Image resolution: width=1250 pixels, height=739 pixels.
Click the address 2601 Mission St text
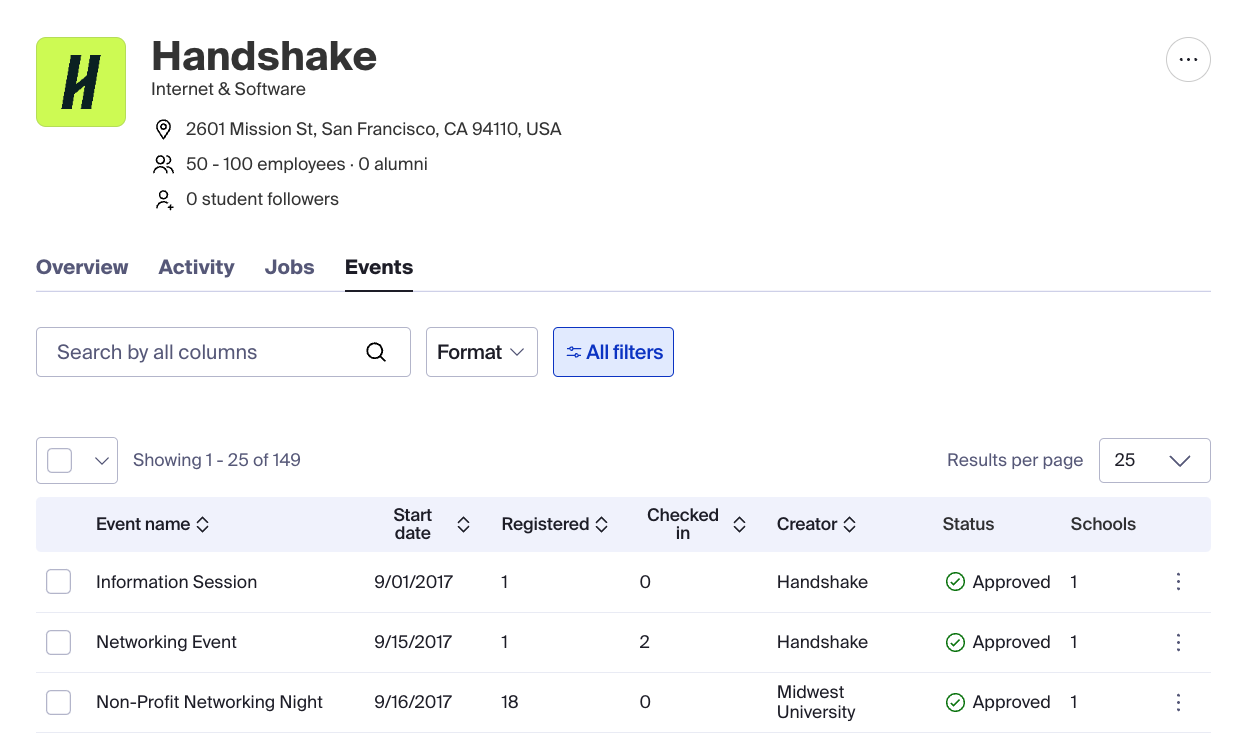[x=374, y=129]
